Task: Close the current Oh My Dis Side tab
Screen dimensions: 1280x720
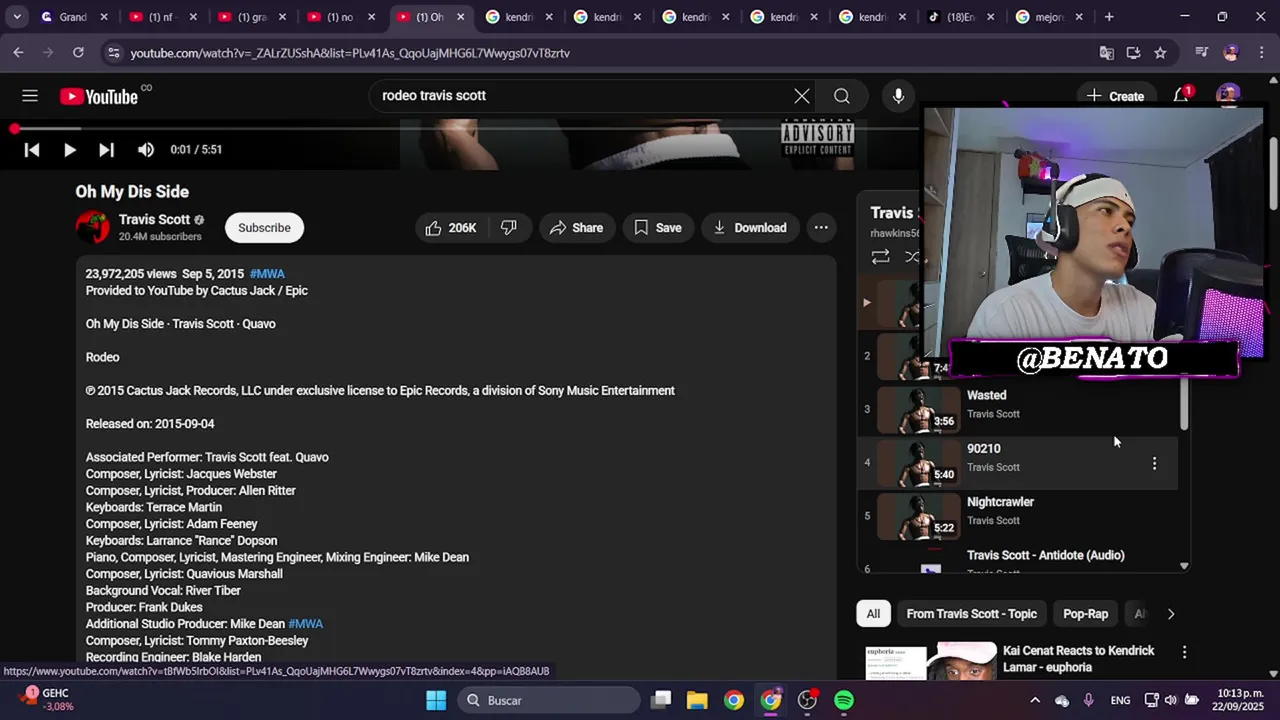Action: click(x=461, y=17)
